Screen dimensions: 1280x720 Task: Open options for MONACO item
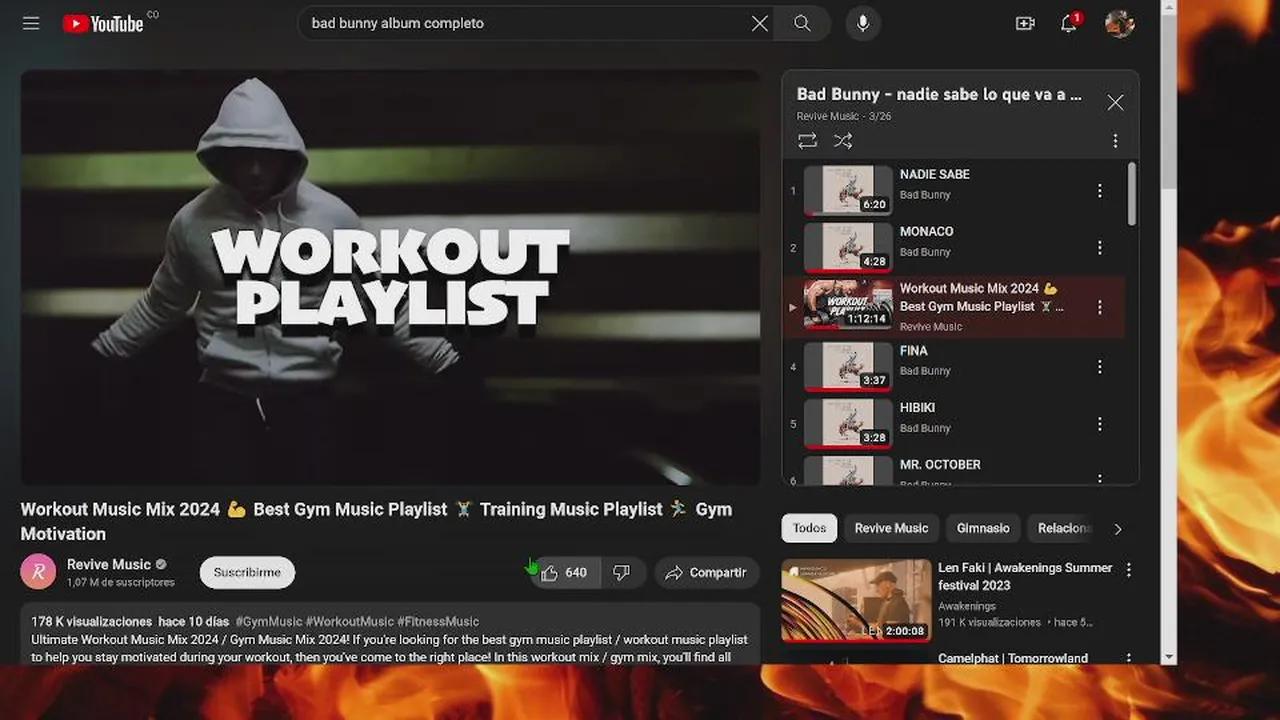pyautogui.click(x=1100, y=247)
